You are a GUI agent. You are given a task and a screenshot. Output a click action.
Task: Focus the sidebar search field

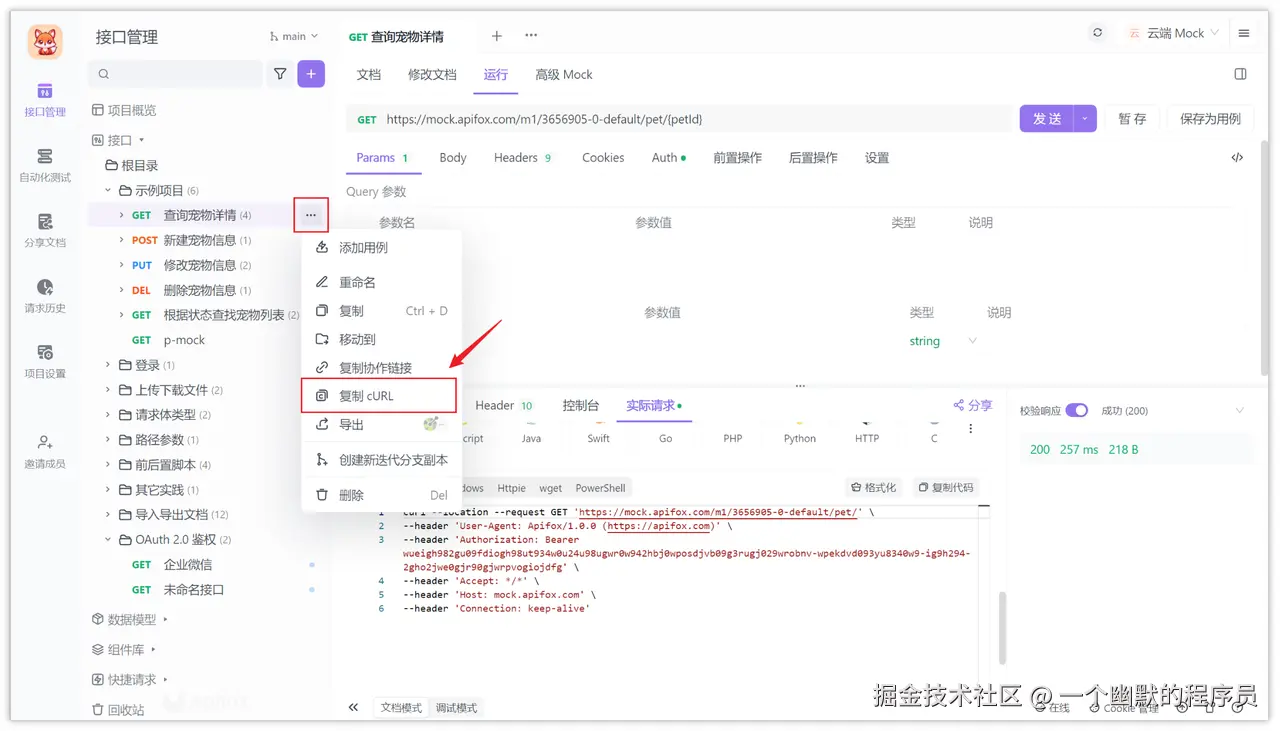tap(176, 74)
